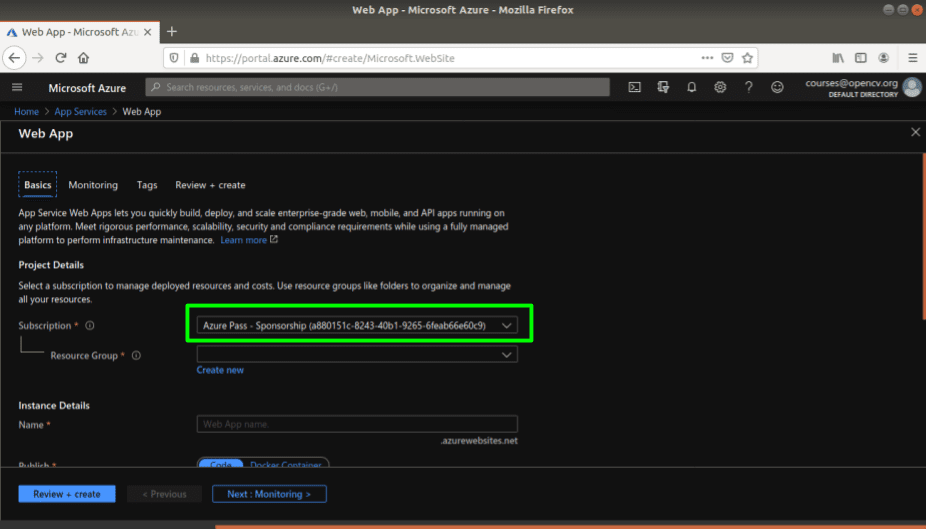Open the Azure portal menu

click(x=17, y=87)
